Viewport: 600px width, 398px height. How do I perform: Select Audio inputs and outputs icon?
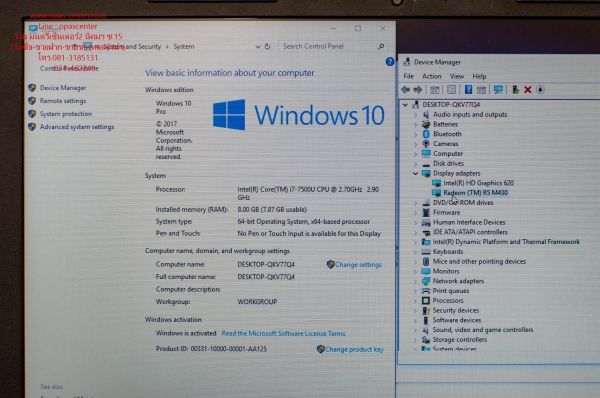click(x=426, y=114)
